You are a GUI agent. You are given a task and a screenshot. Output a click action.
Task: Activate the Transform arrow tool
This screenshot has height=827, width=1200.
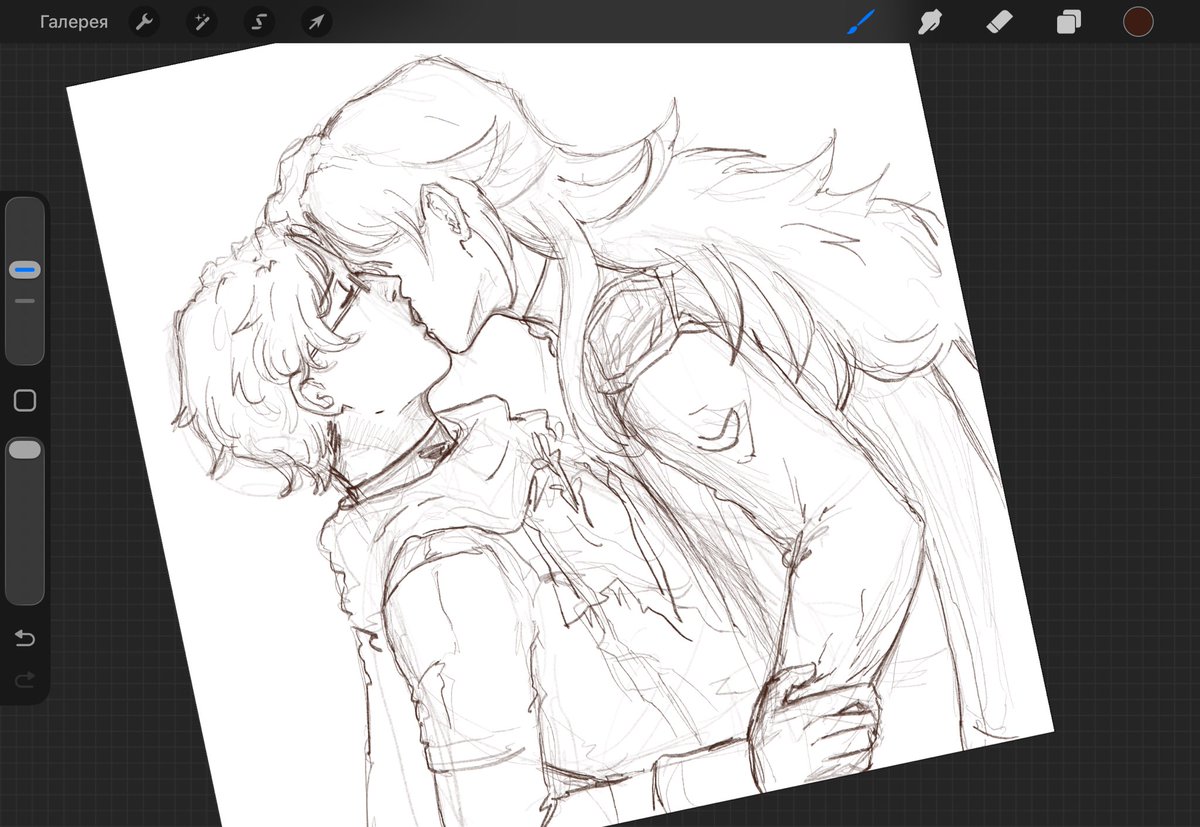(x=316, y=22)
